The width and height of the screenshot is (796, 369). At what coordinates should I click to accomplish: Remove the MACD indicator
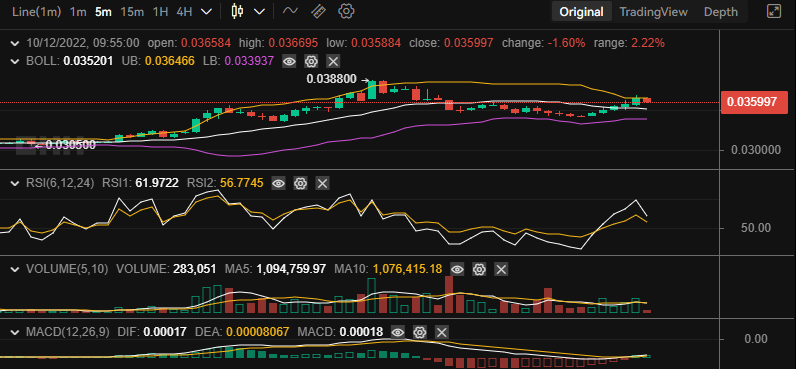click(442, 333)
